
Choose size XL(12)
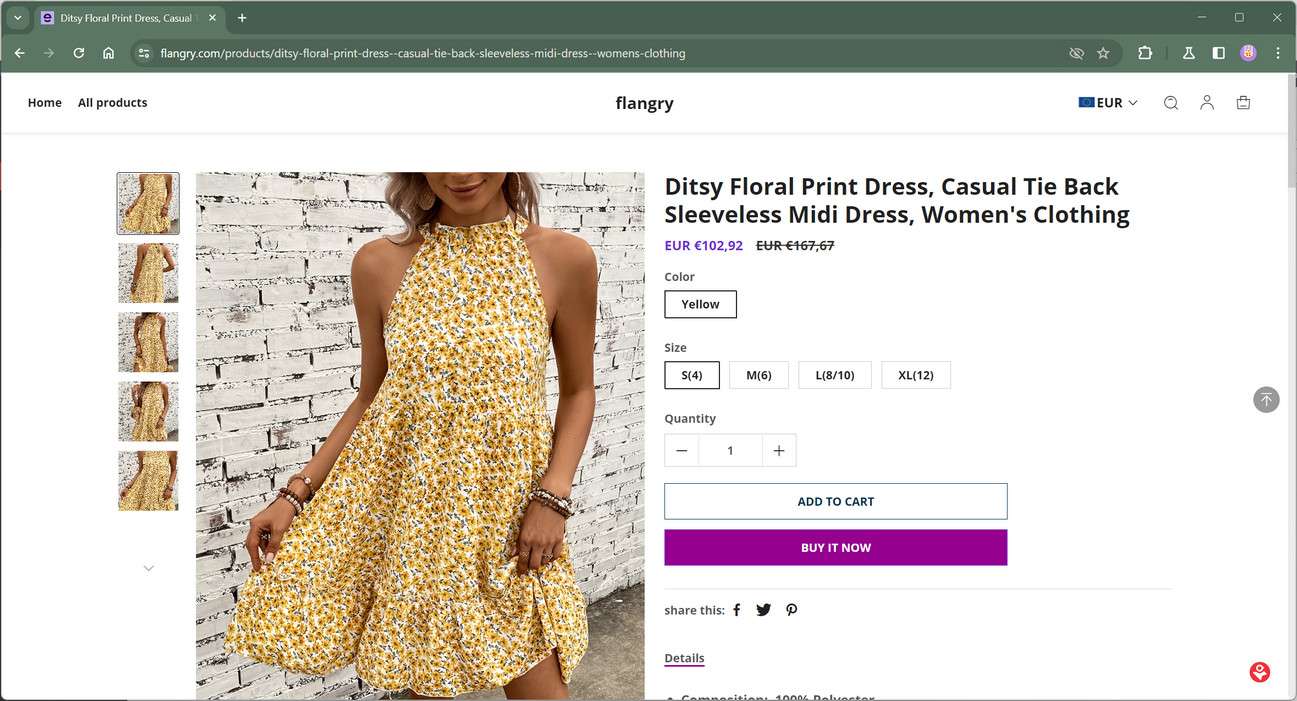pos(915,375)
